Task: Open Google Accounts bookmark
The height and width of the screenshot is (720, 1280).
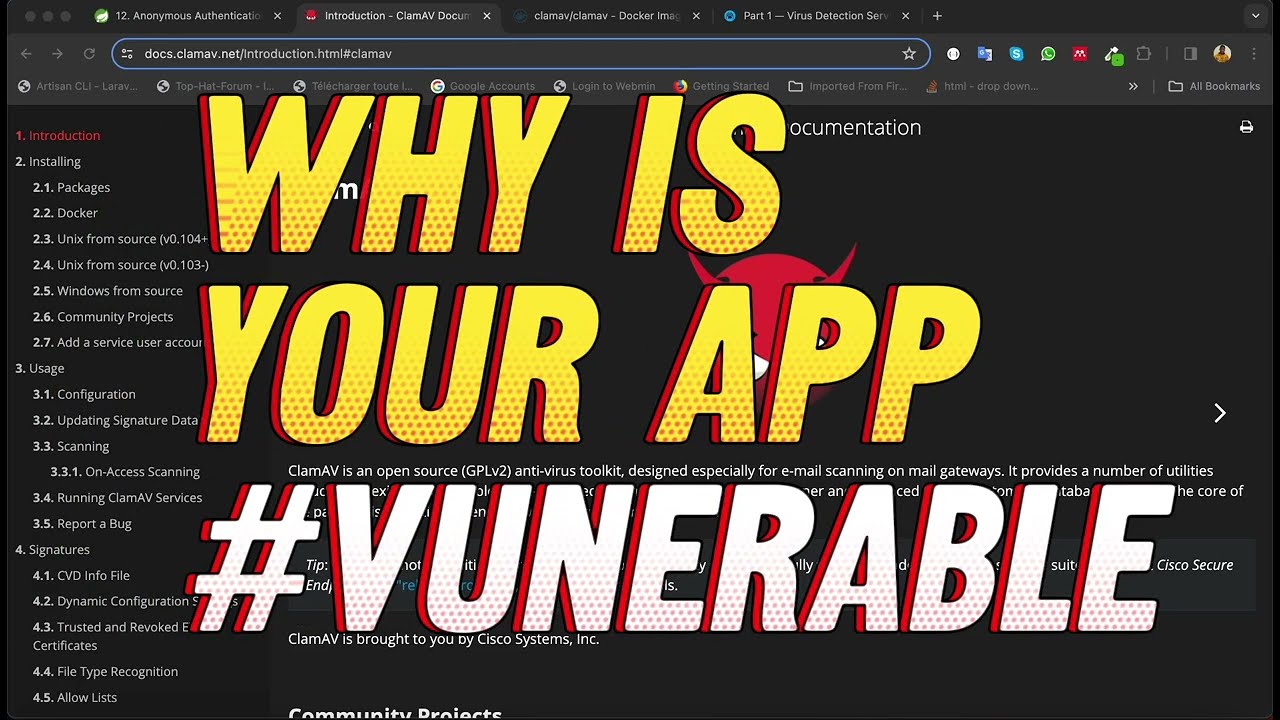Action: click(x=483, y=86)
